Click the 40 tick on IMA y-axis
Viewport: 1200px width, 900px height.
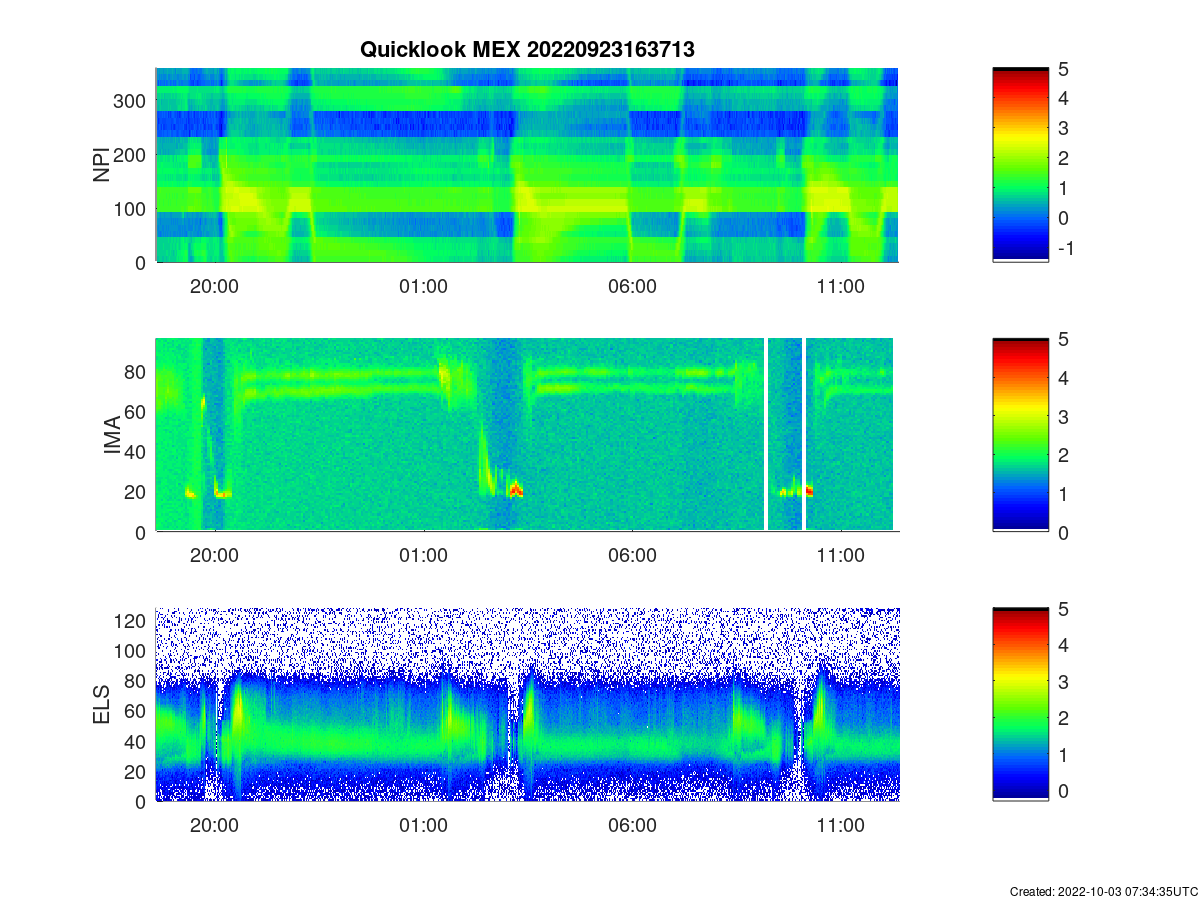click(137, 451)
